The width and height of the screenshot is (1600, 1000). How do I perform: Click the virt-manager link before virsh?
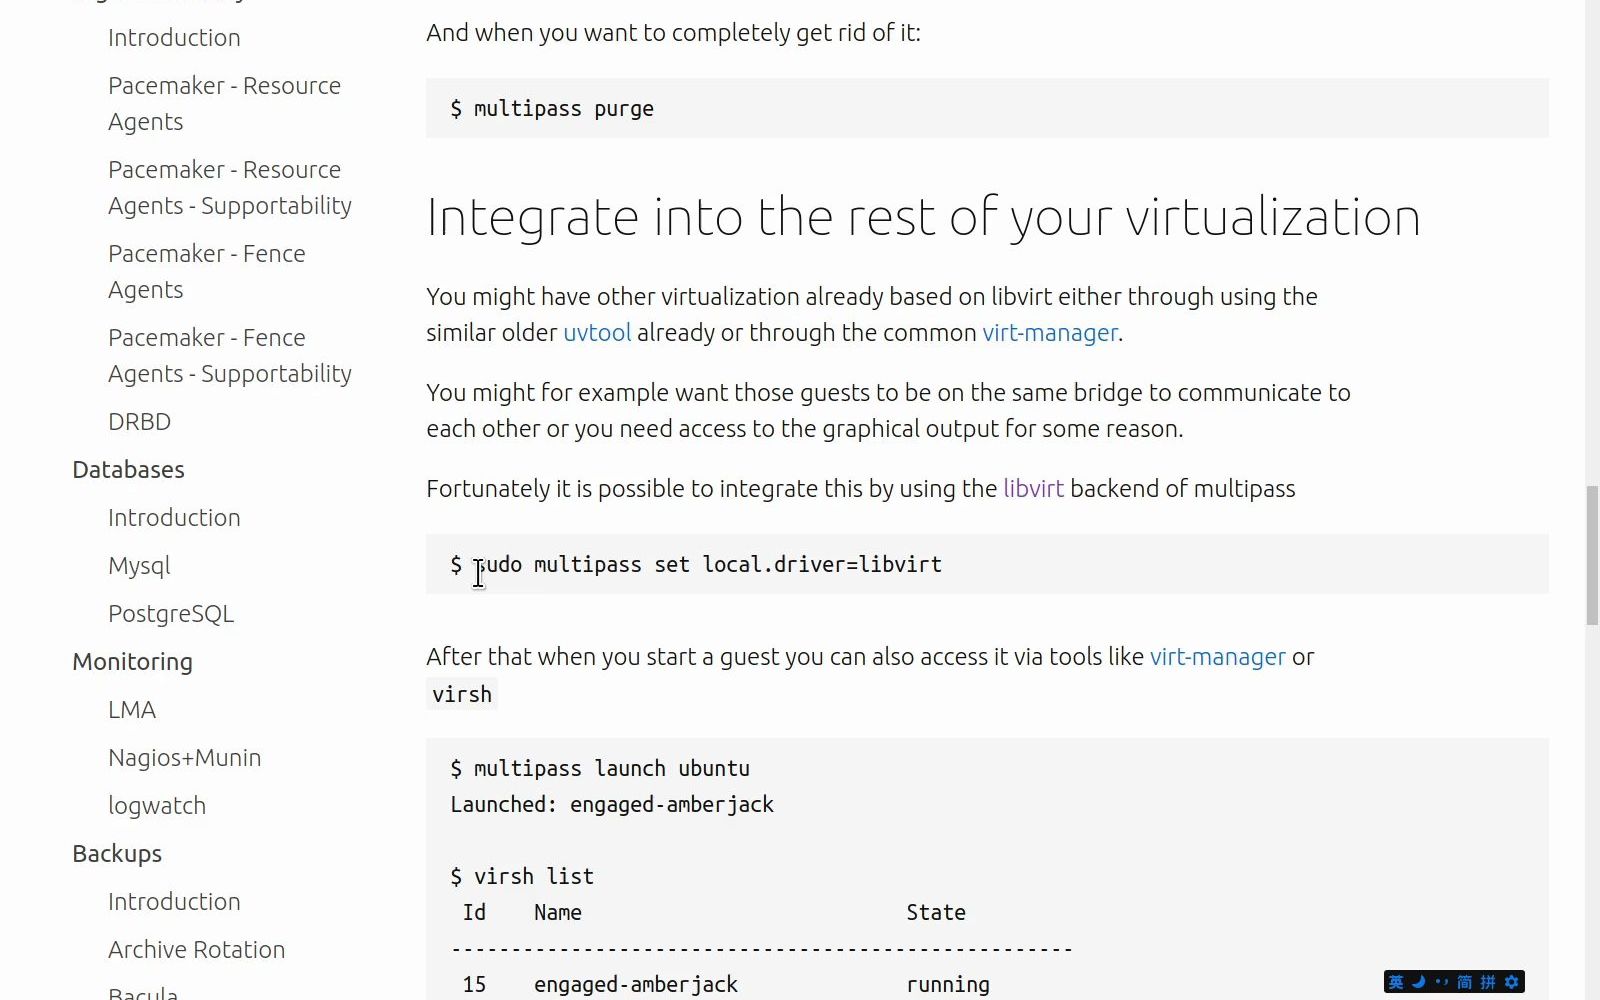tap(1217, 657)
